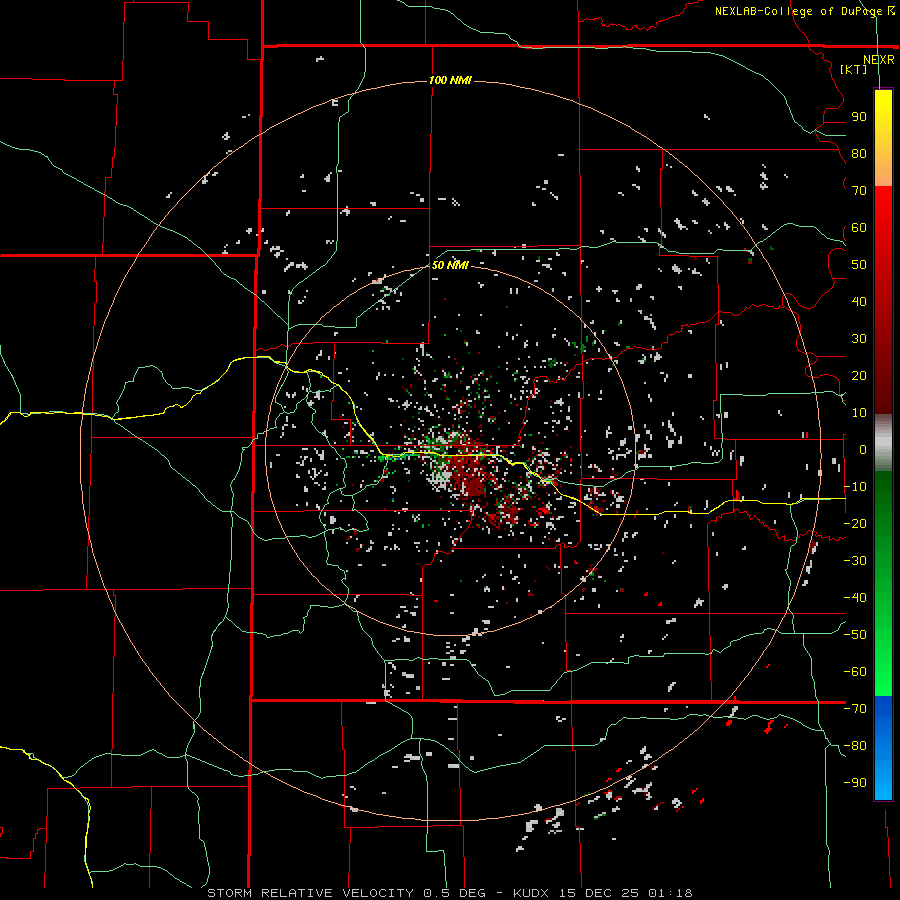Click the '-60' scale value label
Viewport: 900px width, 900px height.
[855, 672]
